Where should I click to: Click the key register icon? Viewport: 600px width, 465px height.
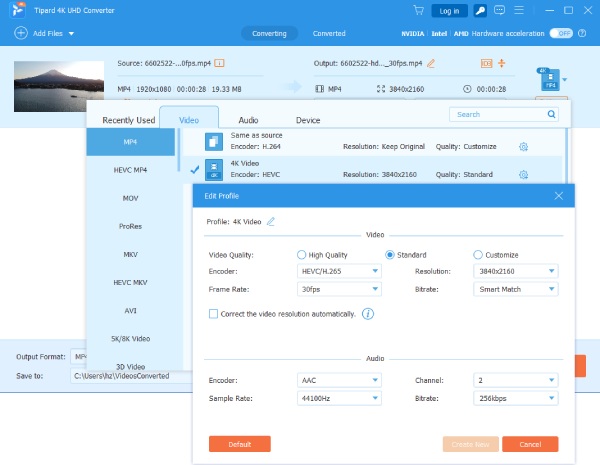point(480,11)
